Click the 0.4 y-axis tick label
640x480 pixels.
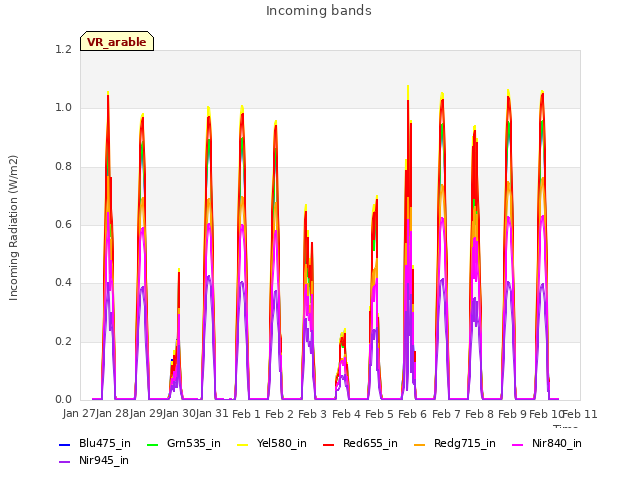pyautogui.click(x=63, y=283)
